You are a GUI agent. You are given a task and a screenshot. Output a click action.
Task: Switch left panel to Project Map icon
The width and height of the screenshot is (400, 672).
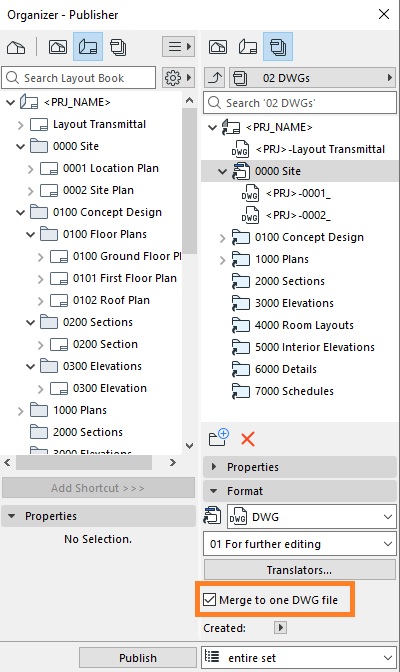(x=16, y=47)
